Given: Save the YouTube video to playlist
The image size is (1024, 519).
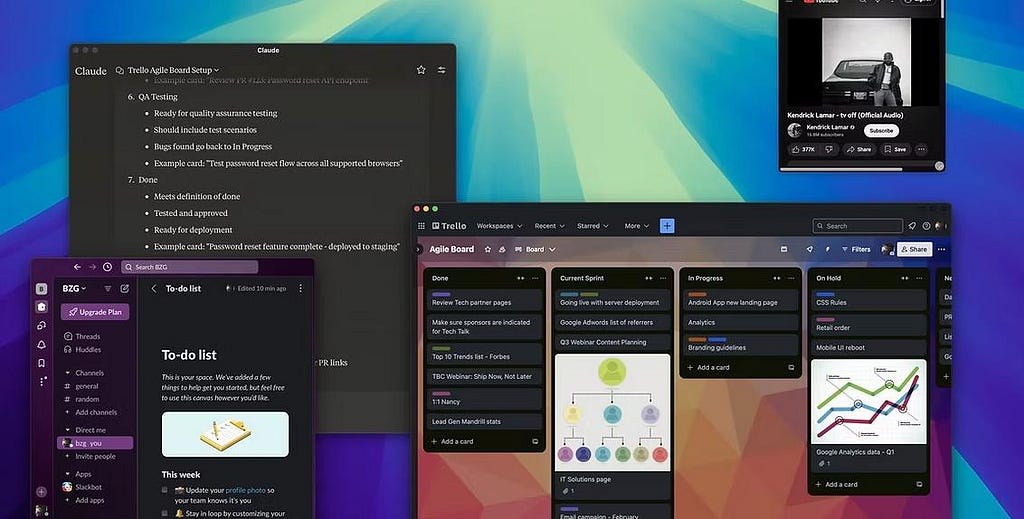Looking at the screenshot, I should [x=895, y=149].
